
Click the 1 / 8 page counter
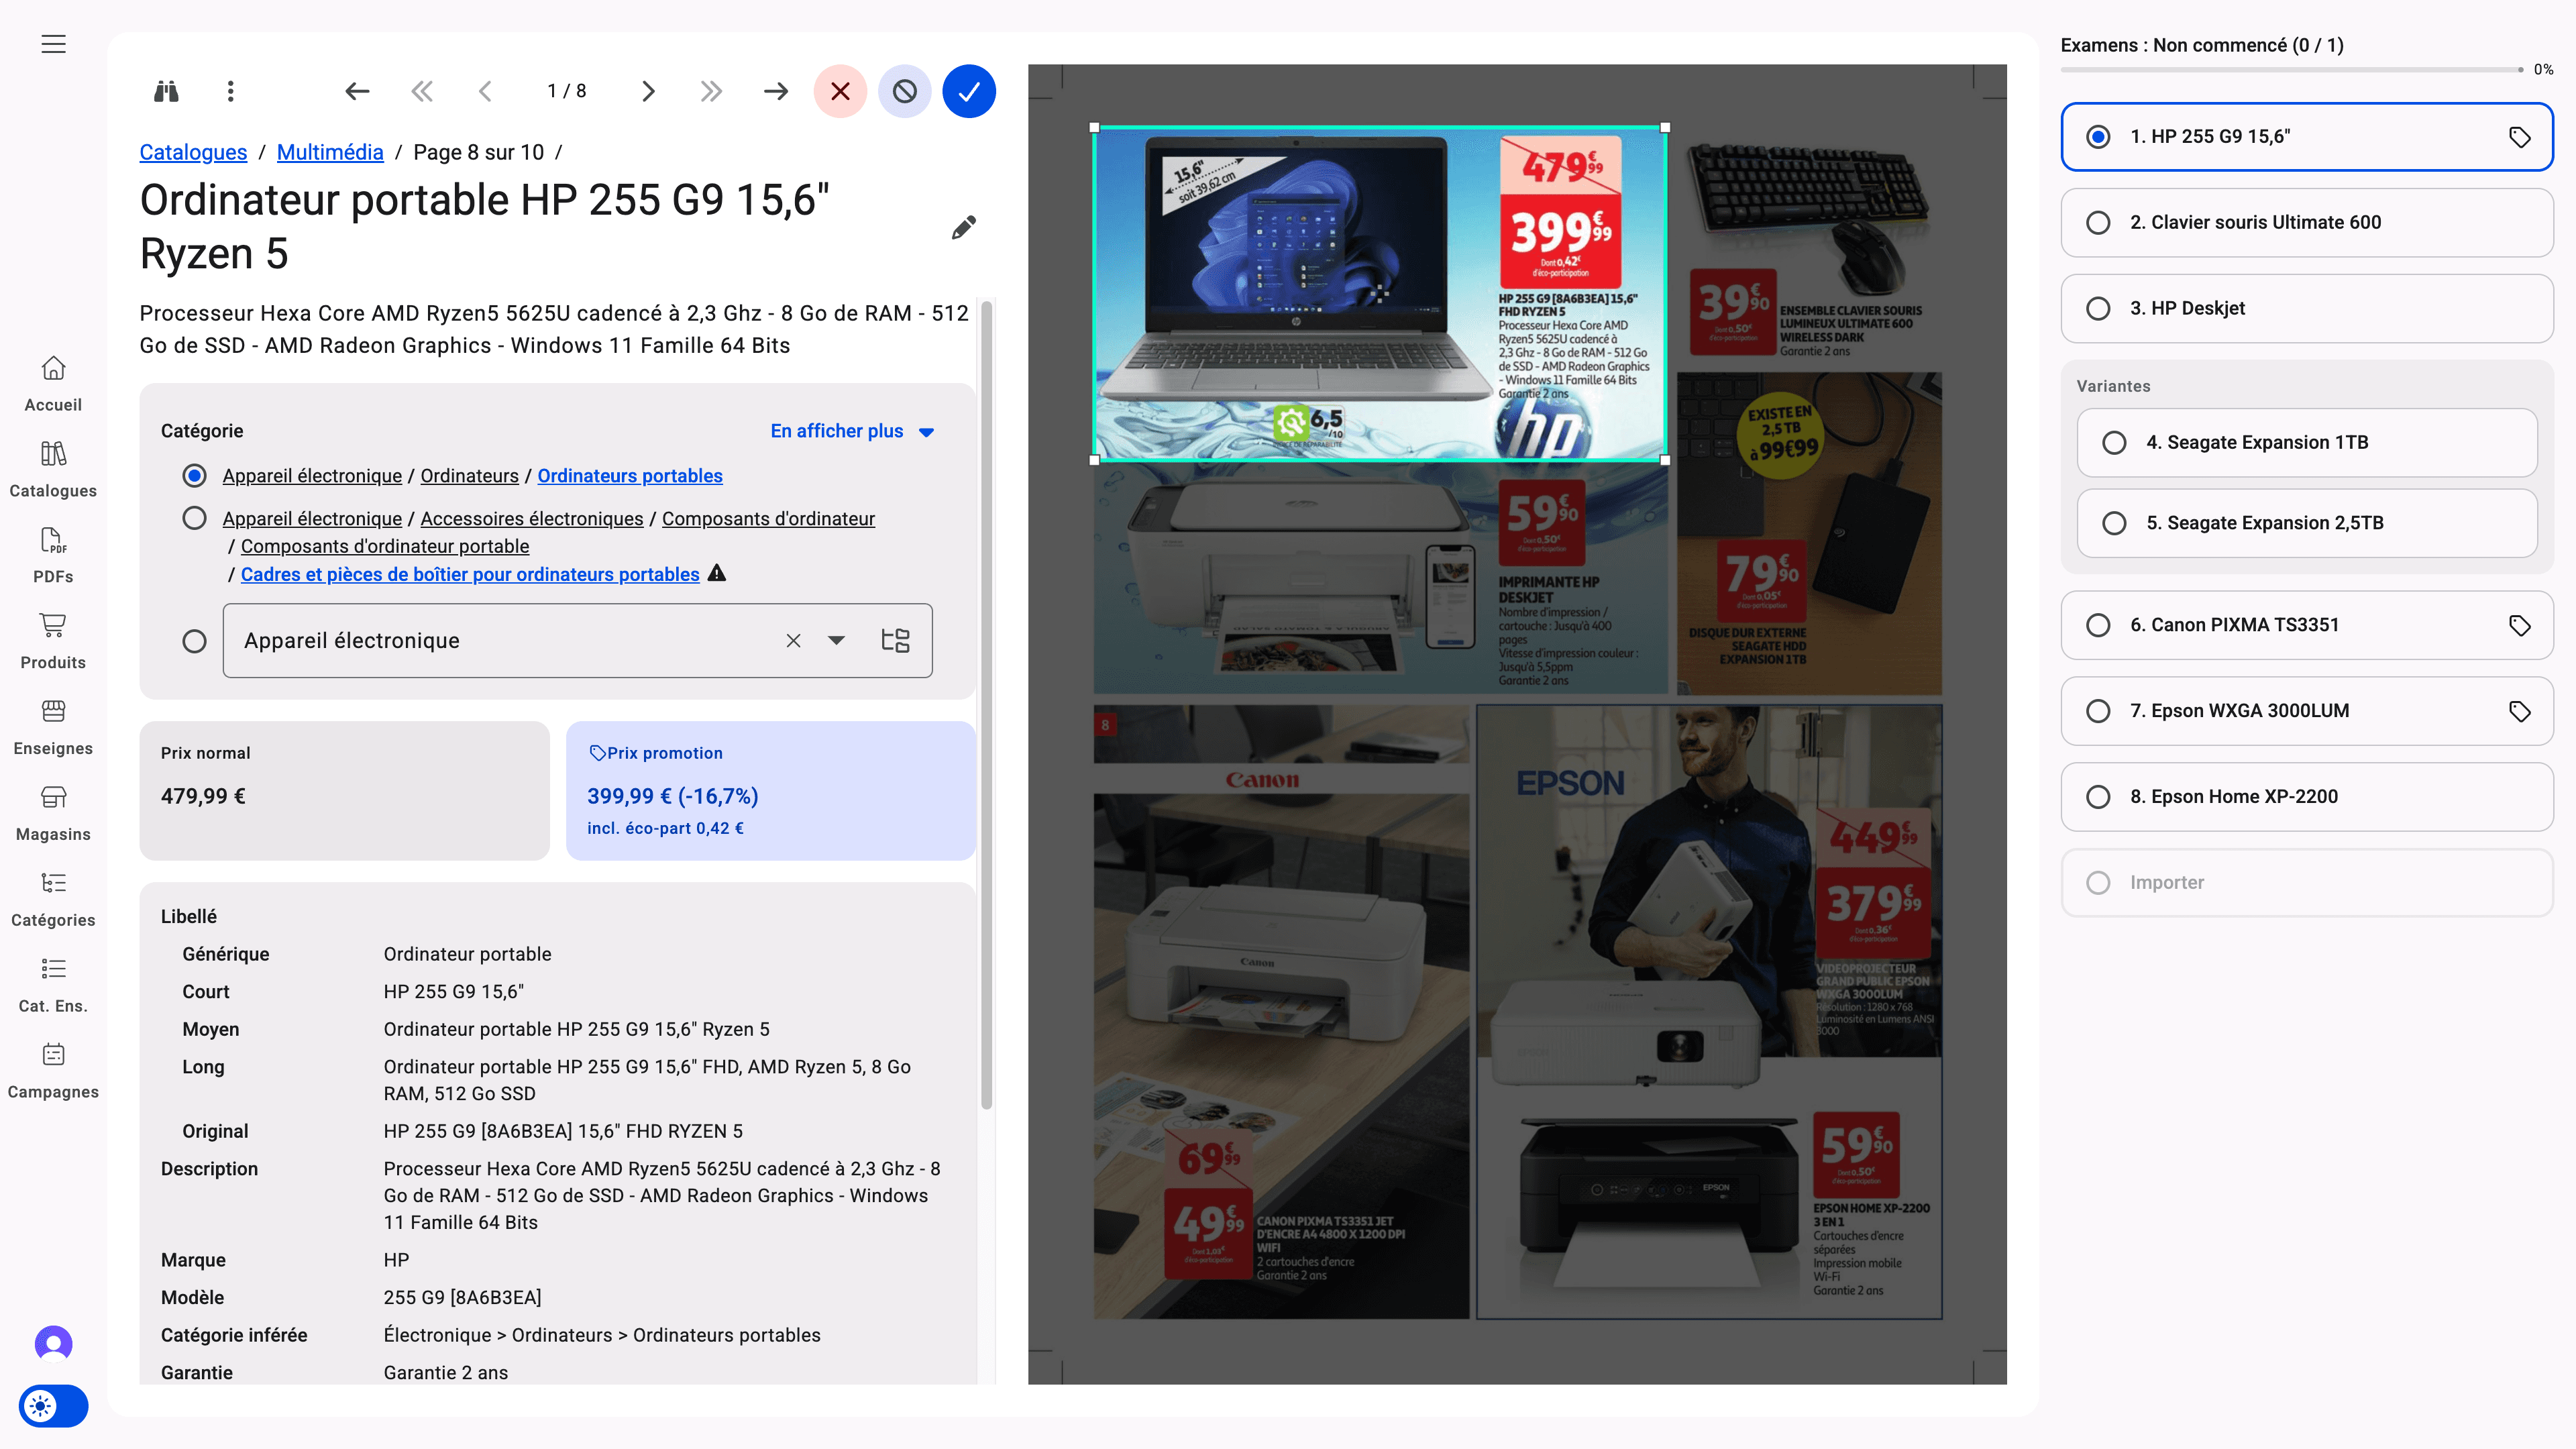pyautogui.click(x=567, y=91)
